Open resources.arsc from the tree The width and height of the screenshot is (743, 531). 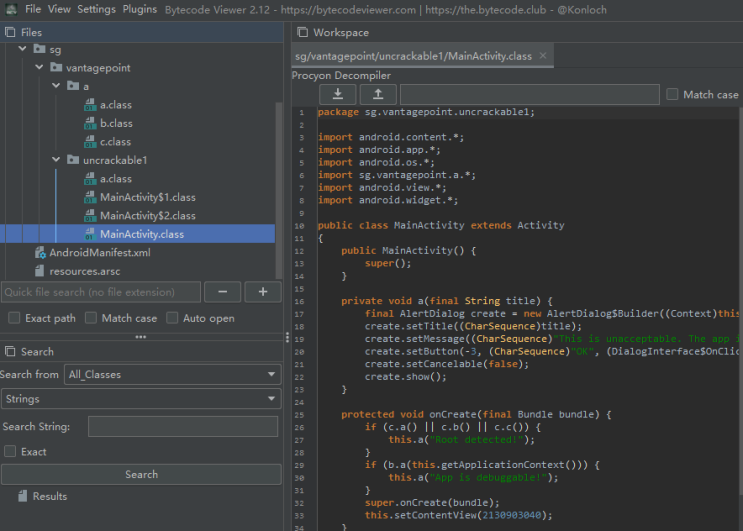point(84,271)
